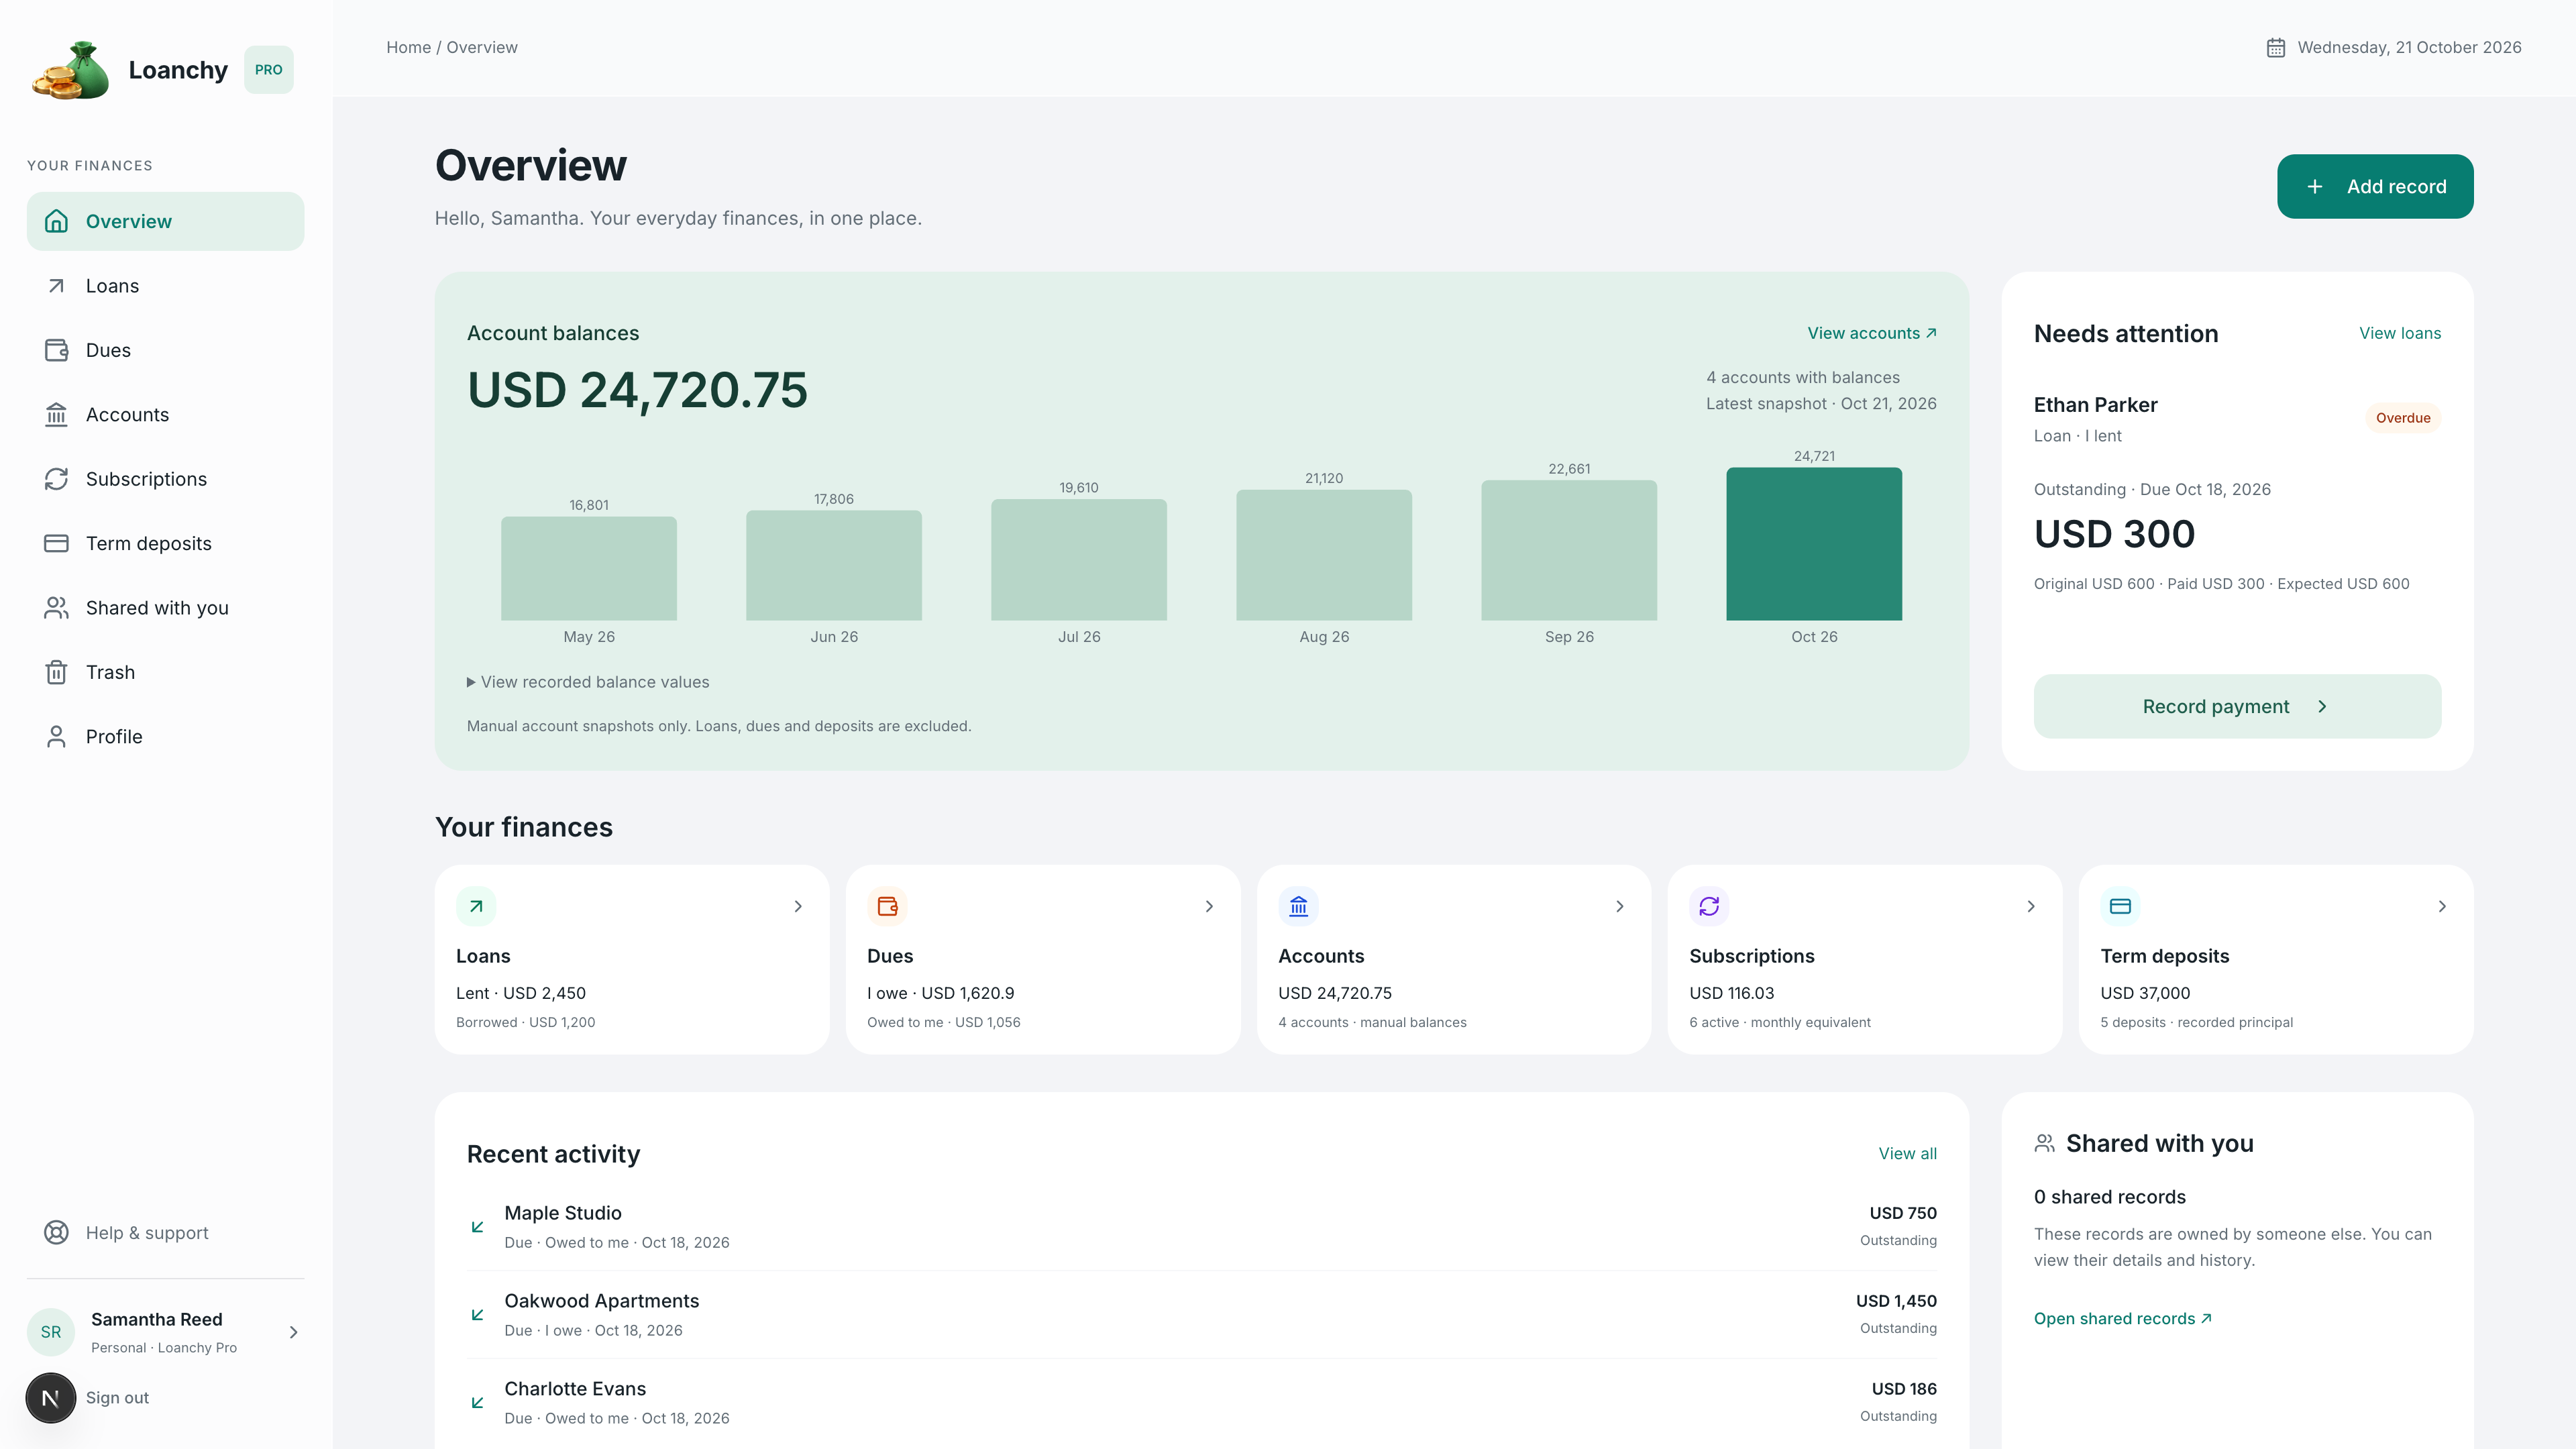Screen dimensions: 2576x1449
Task: Click the Shared with you people icon in sidebar
Action: (56, 608)
